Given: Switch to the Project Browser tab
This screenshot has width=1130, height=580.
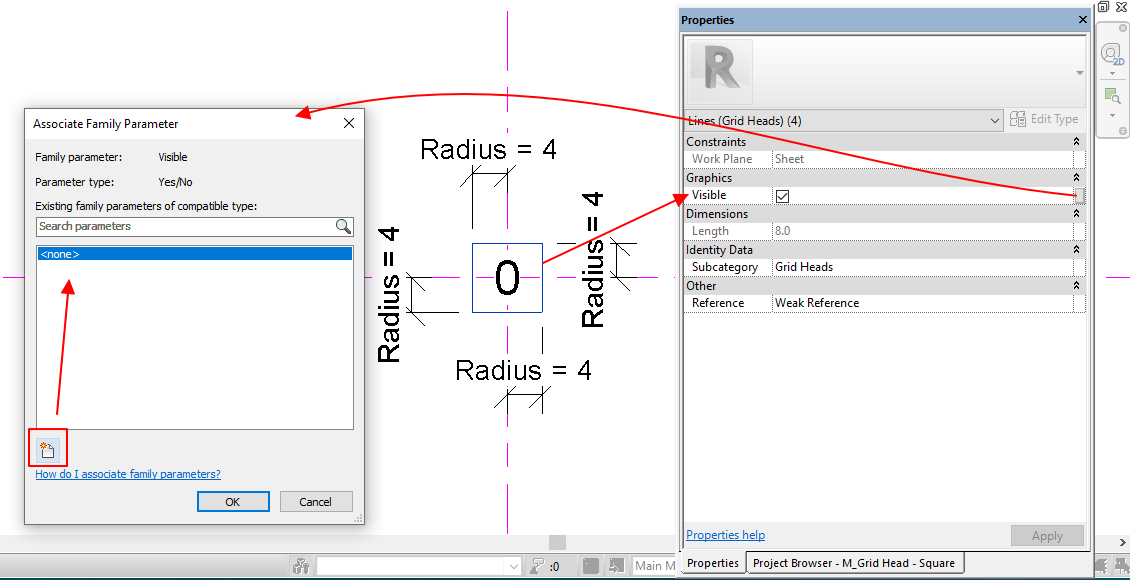Looking at the screenshot, I should 855,563.
